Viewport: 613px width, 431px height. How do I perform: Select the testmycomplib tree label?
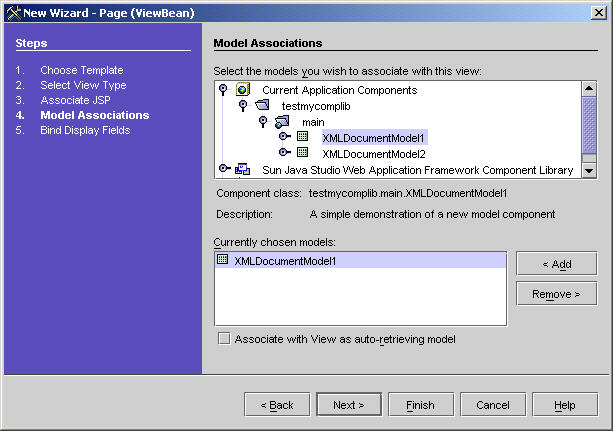(316, 106)
